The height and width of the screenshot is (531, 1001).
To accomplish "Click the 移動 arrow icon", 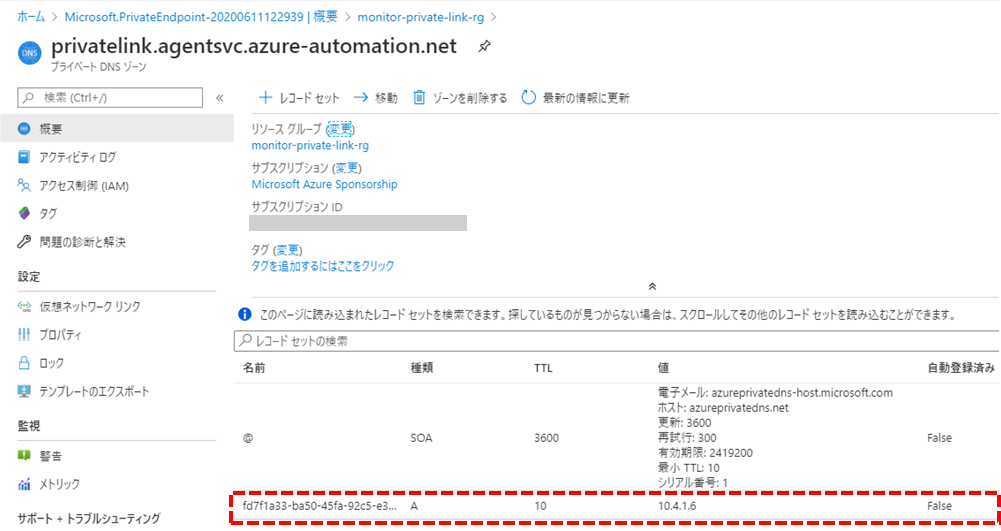I will [361, 98].
